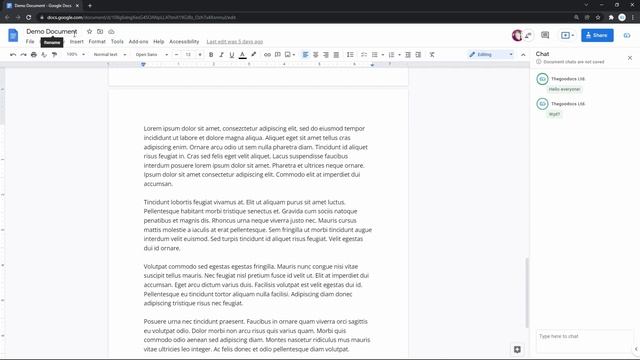Move document using the folder icon

pyautogui.click(x=100, y=31)
